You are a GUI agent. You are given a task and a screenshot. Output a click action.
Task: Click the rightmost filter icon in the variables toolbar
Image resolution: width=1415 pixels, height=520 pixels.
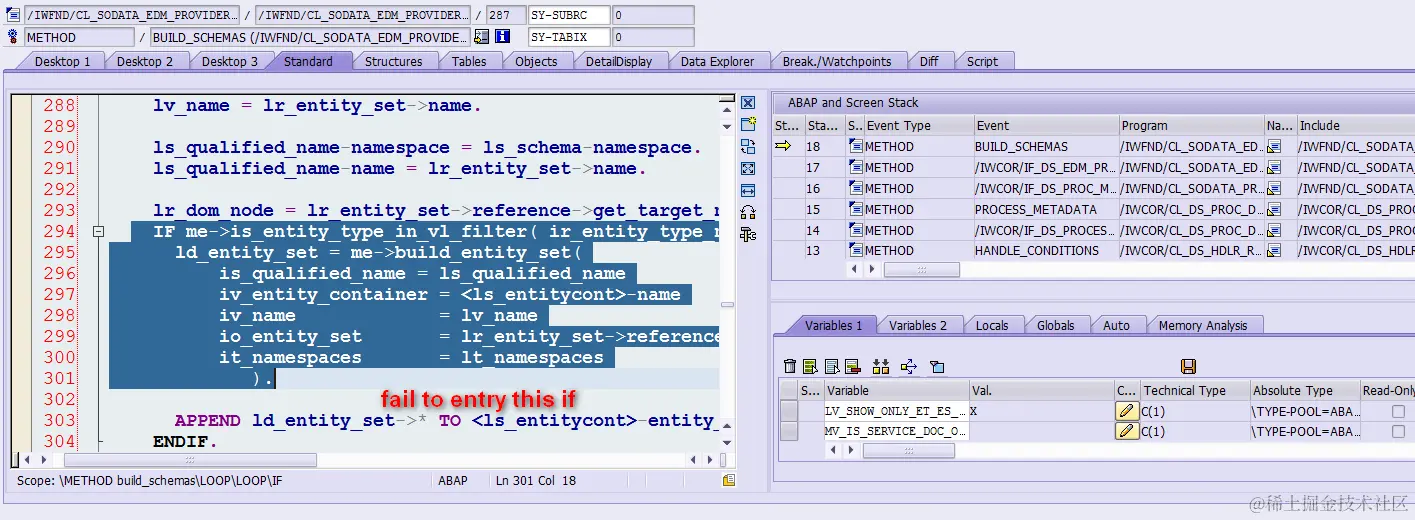point(937,367)
